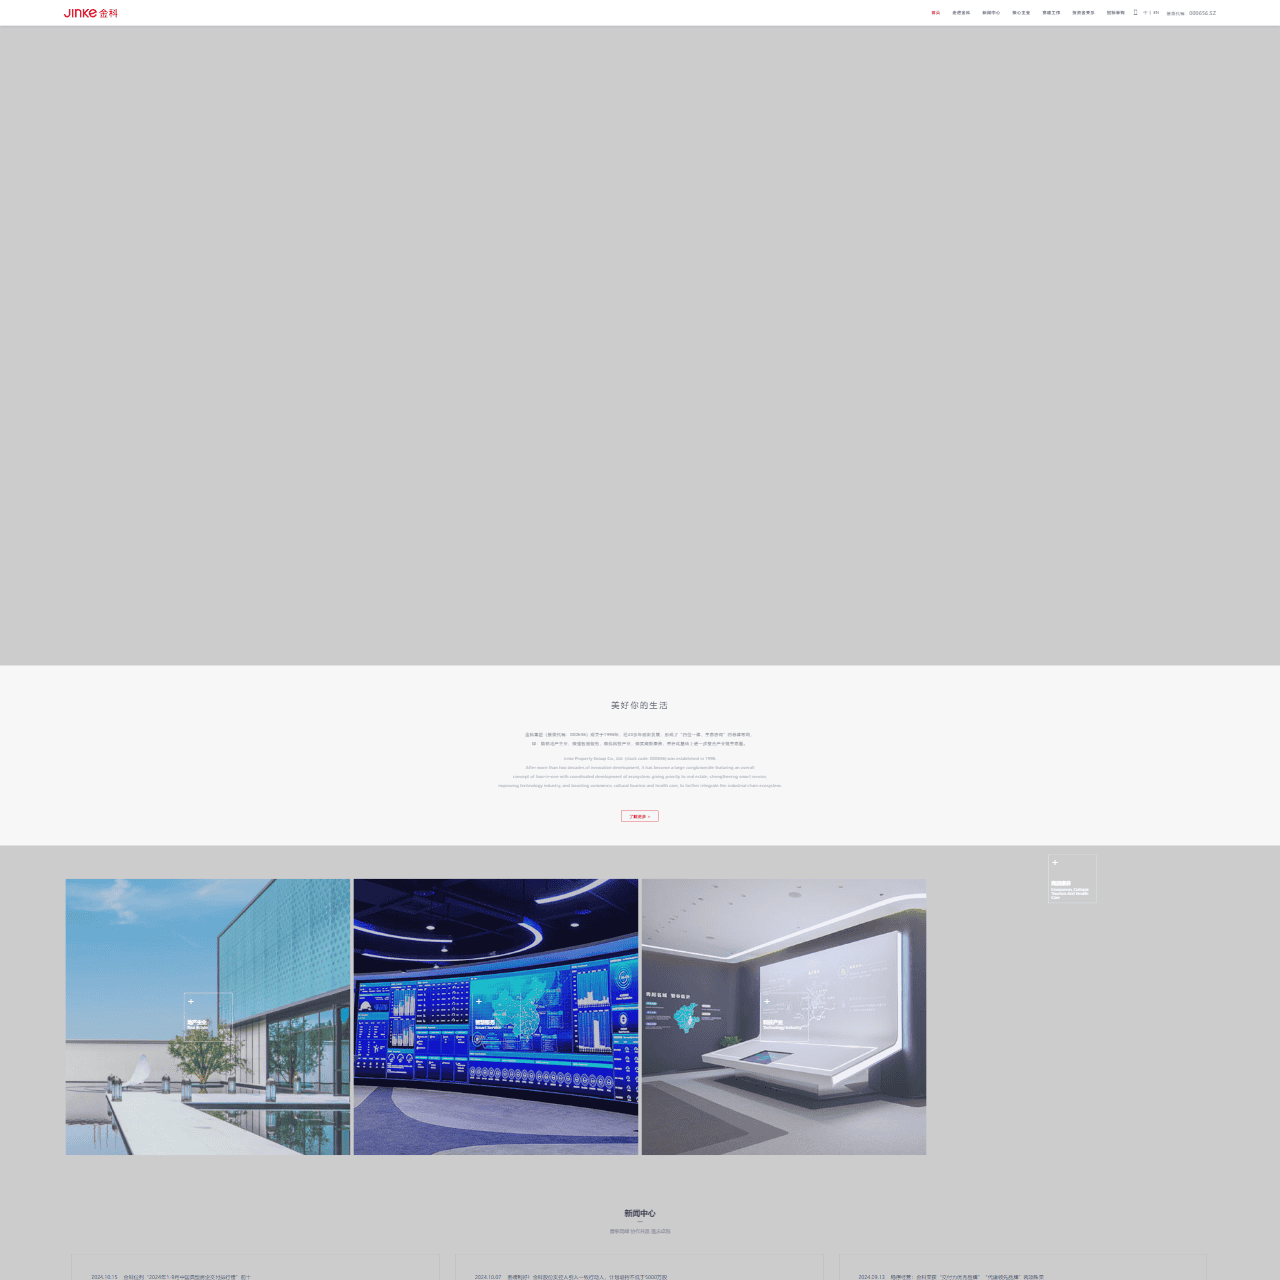The width and height of the screenshot is (1280, 1280).
Task: Click the red 了解更多 button
Action: (640, 816)
